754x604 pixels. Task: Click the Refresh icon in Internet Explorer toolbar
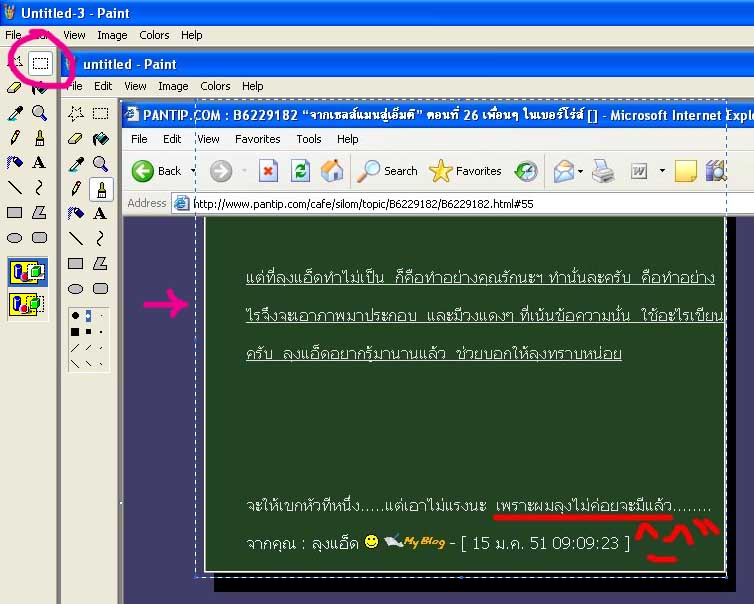point(300,171)
